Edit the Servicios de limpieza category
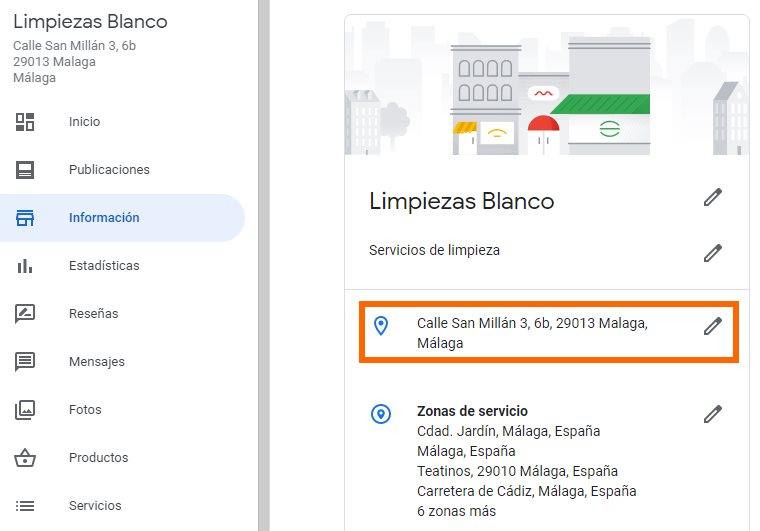 [x=712, y=253]
